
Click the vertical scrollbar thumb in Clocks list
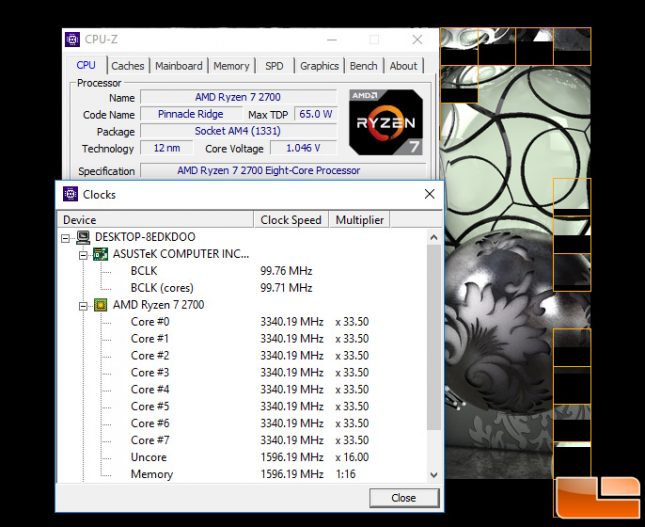coord(434,337)
